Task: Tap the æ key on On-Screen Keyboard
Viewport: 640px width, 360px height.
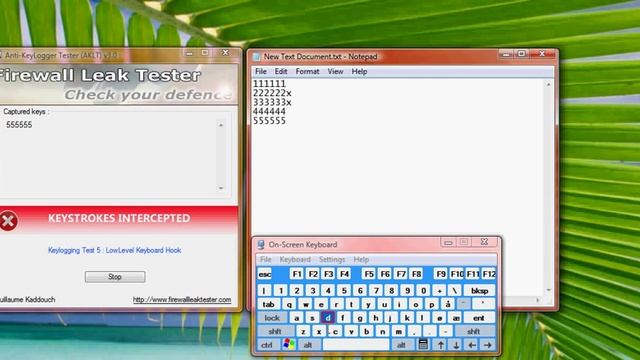Action: [456, 318]
